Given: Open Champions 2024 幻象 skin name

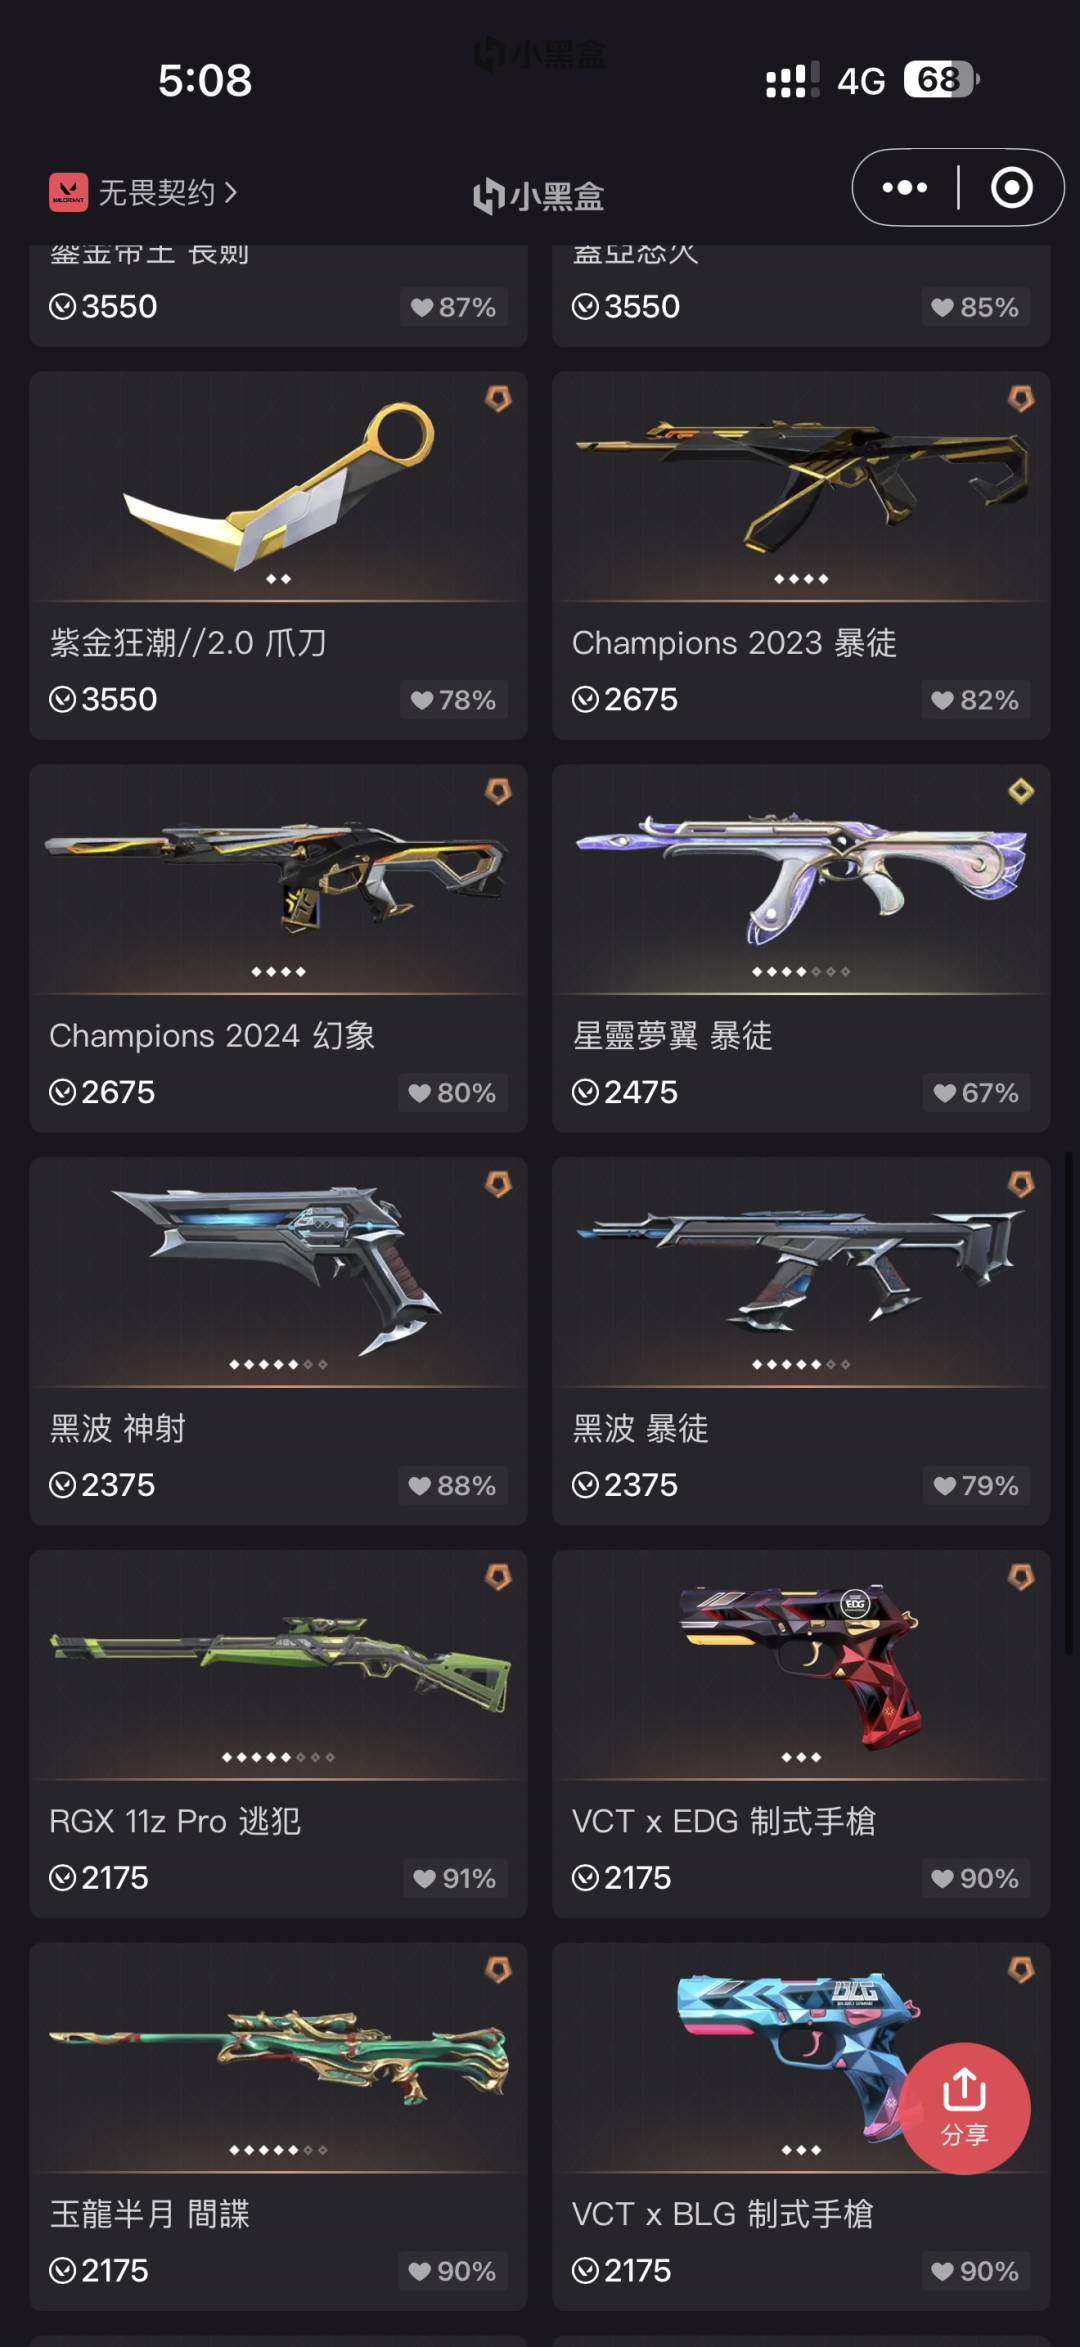Looking at the screenshot, I should [x=212, y=1036].
